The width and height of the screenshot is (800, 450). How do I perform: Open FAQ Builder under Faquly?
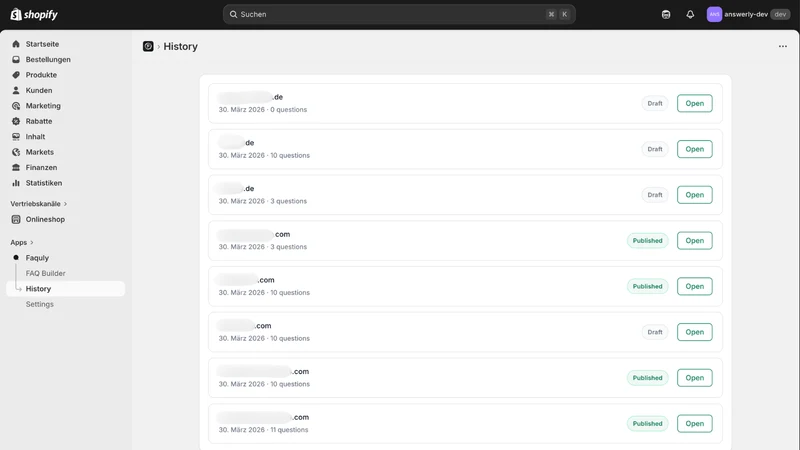point(45,273)
